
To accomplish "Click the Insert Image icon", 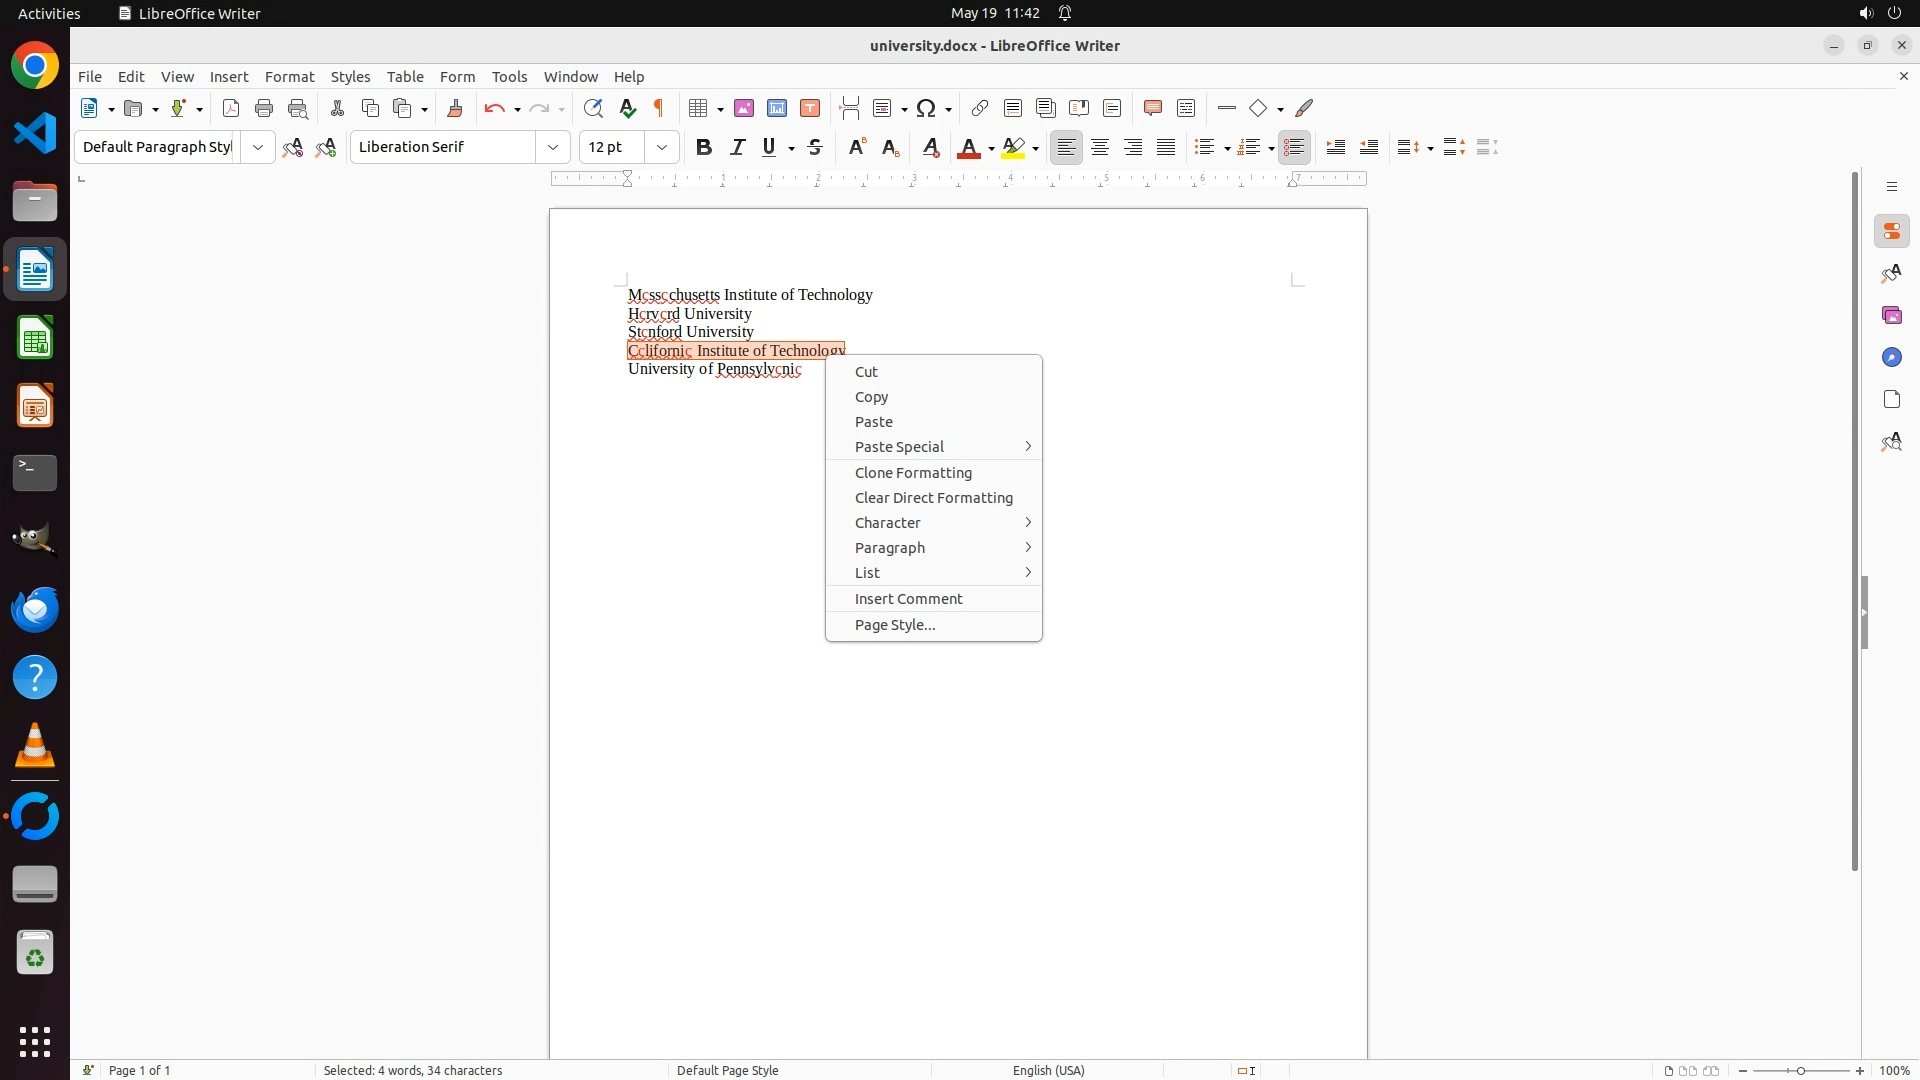I will tap(744, 108).
